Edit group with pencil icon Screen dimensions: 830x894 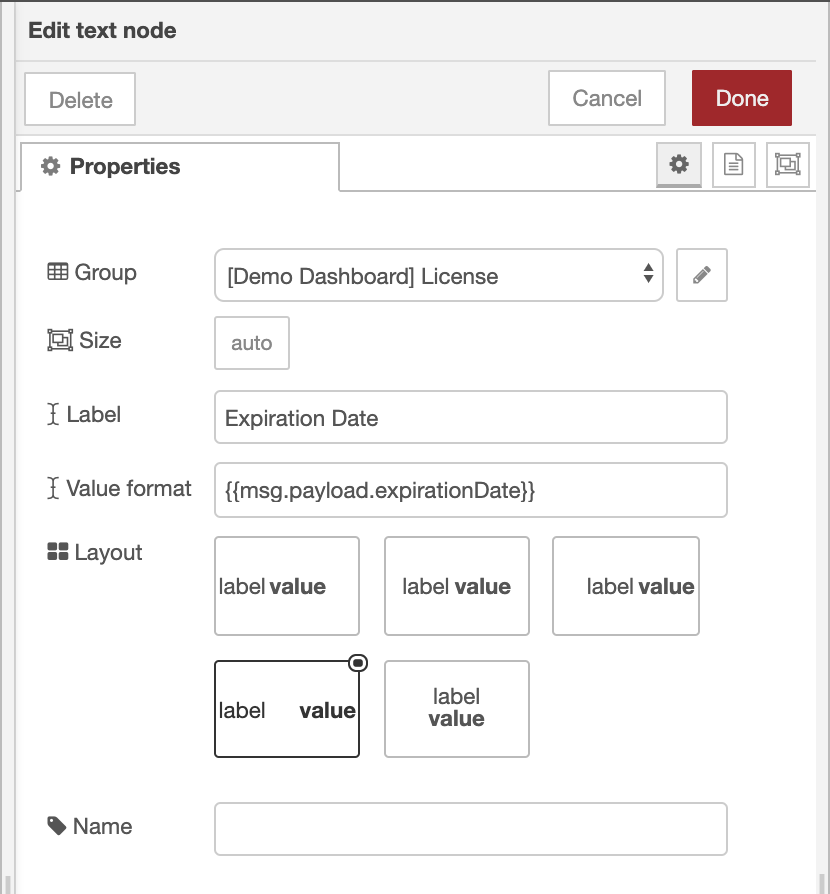point(702,275)
